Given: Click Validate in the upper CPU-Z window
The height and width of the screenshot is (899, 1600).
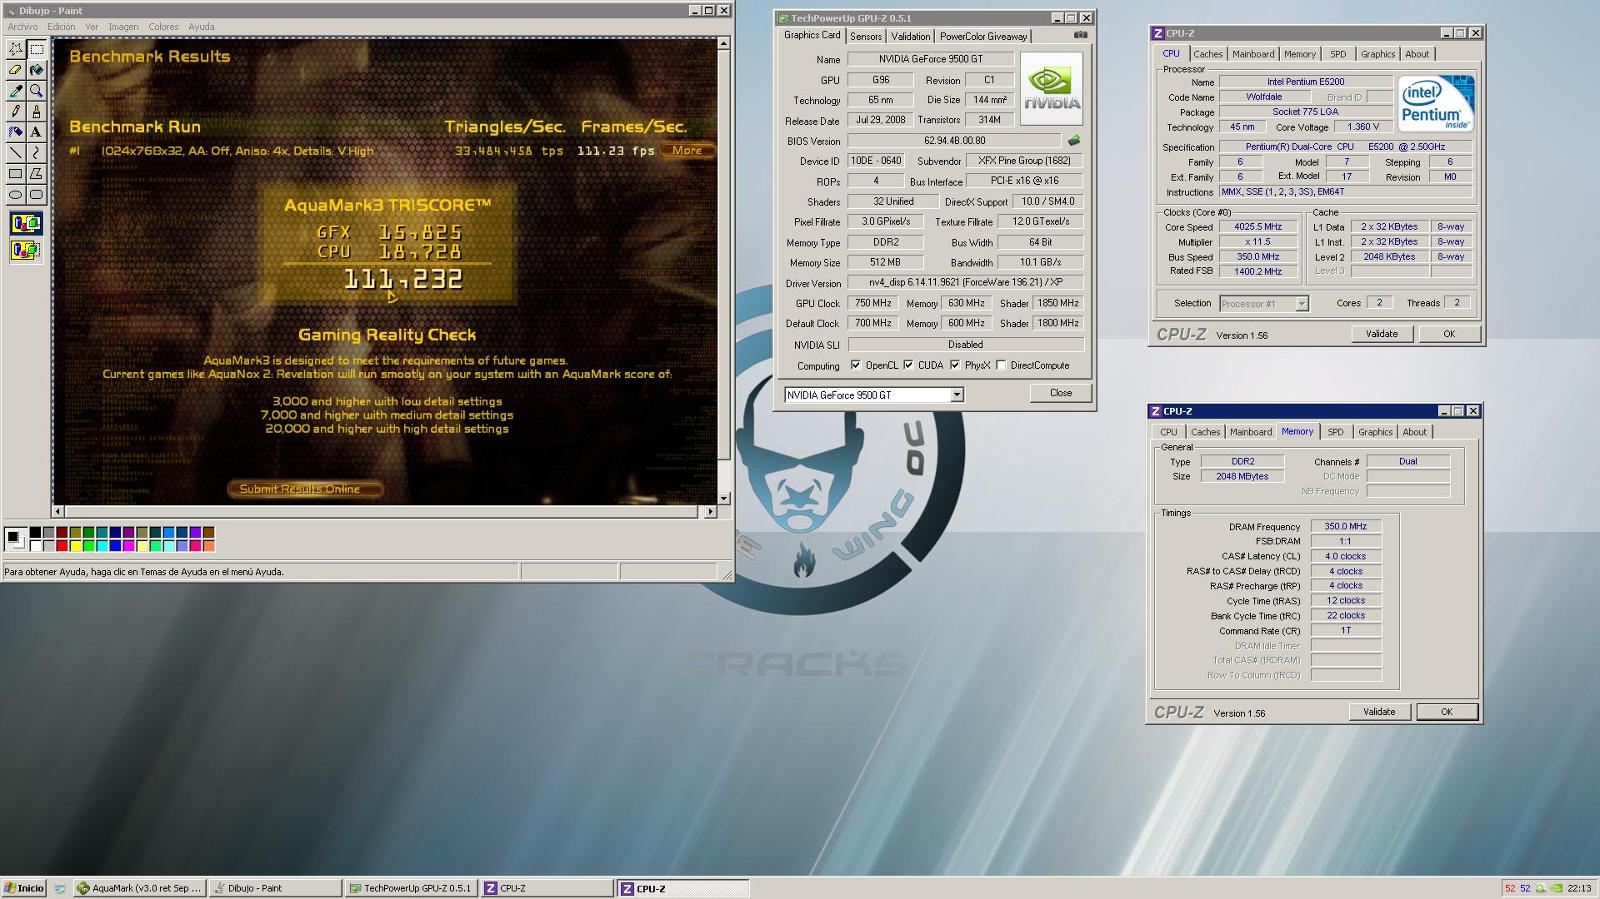Looking at the screenshot, I should pyautogui.click(x=1382, y=334).
